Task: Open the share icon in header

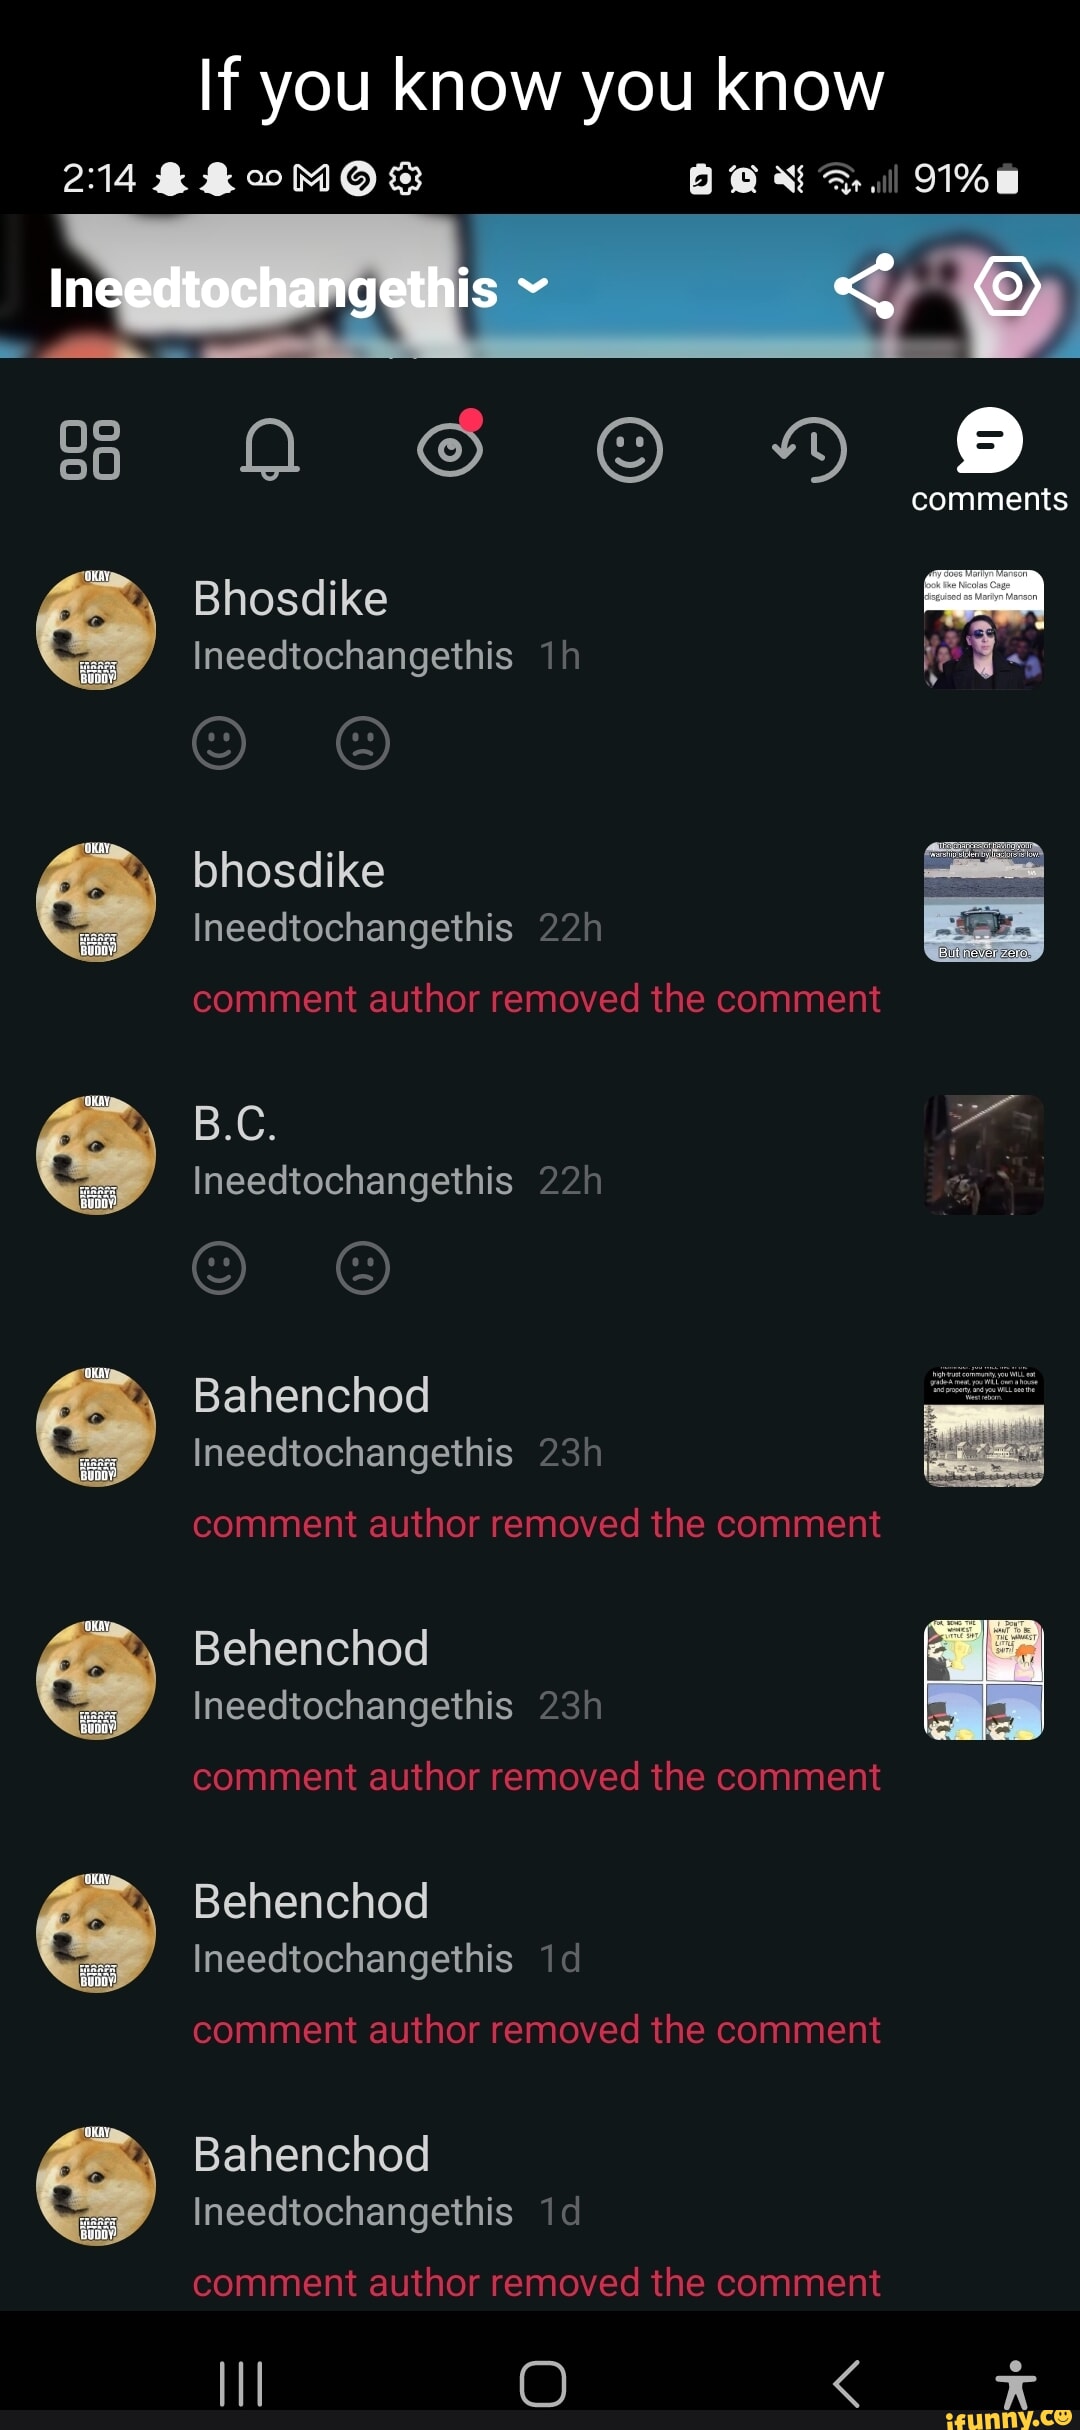Action: (864, 286)
